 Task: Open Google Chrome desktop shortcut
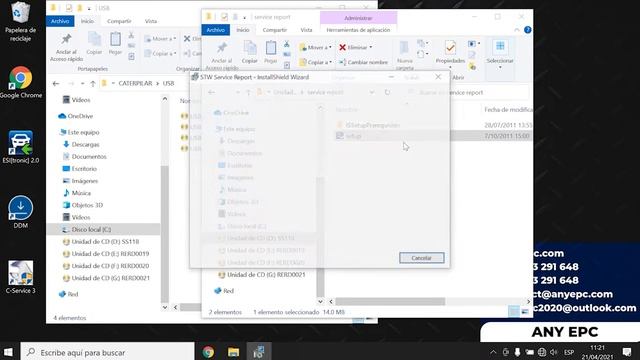20,82
